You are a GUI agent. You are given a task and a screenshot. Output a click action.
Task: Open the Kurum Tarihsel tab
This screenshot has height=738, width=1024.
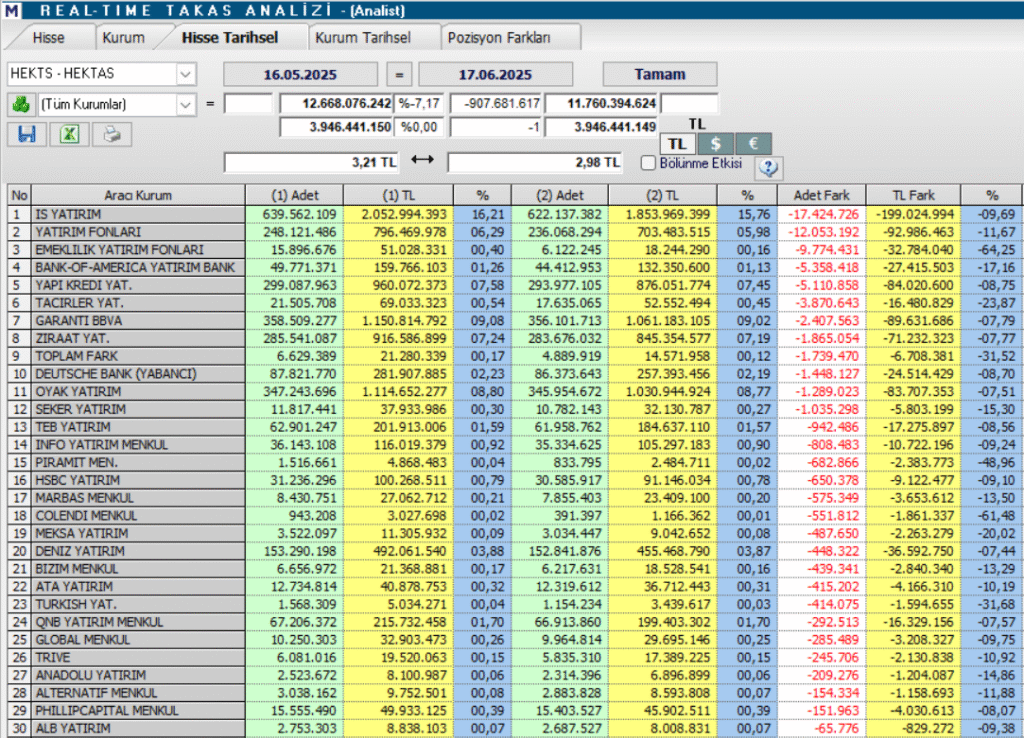click(363, 38)
